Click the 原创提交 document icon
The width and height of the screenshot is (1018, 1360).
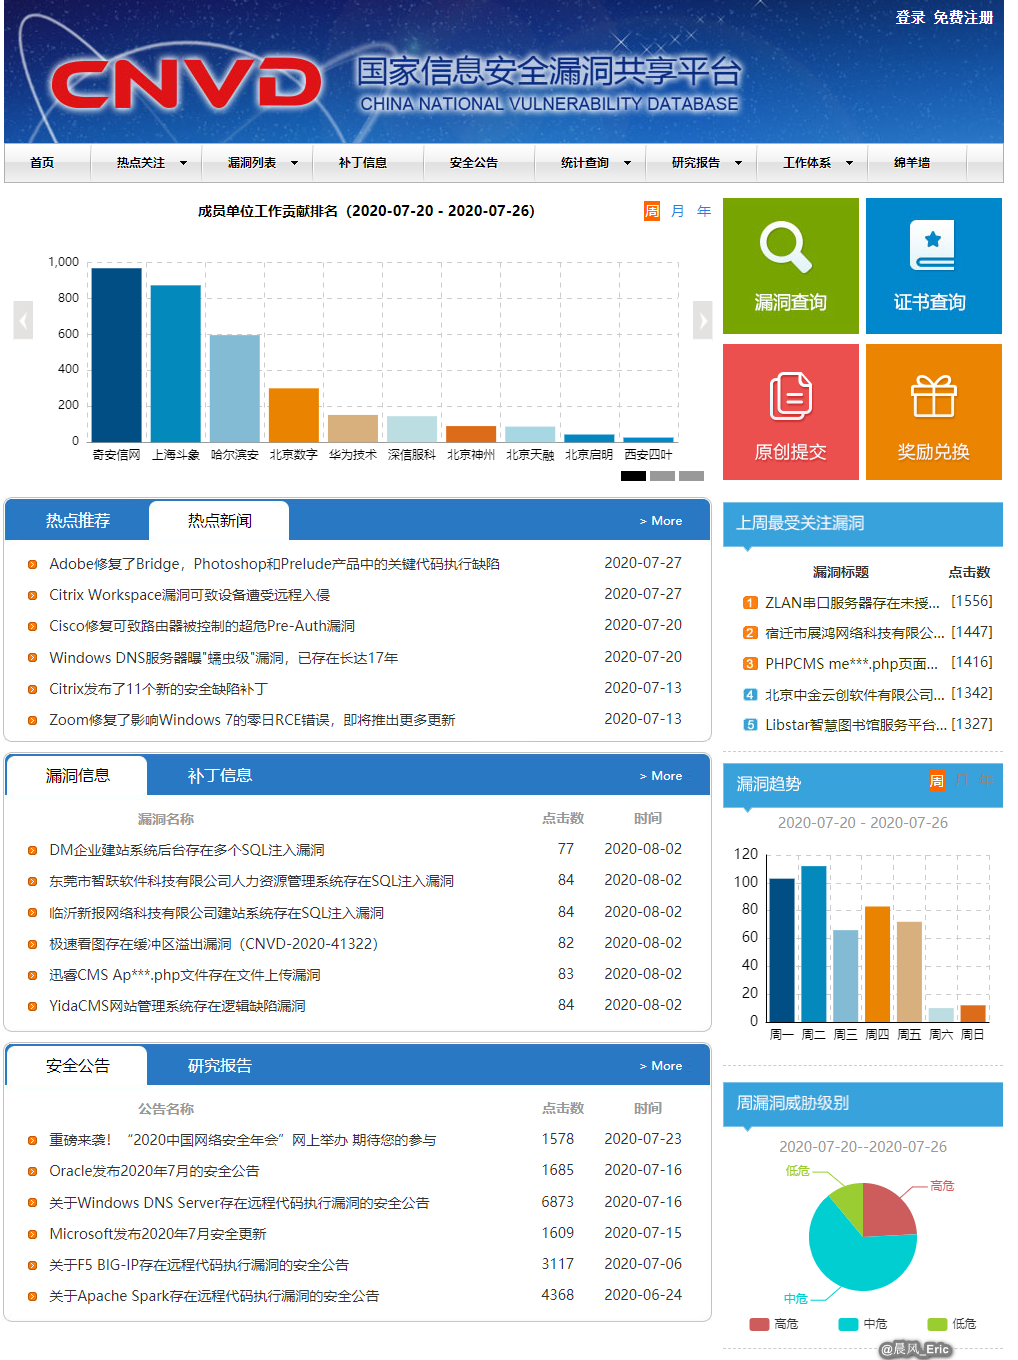790,397
